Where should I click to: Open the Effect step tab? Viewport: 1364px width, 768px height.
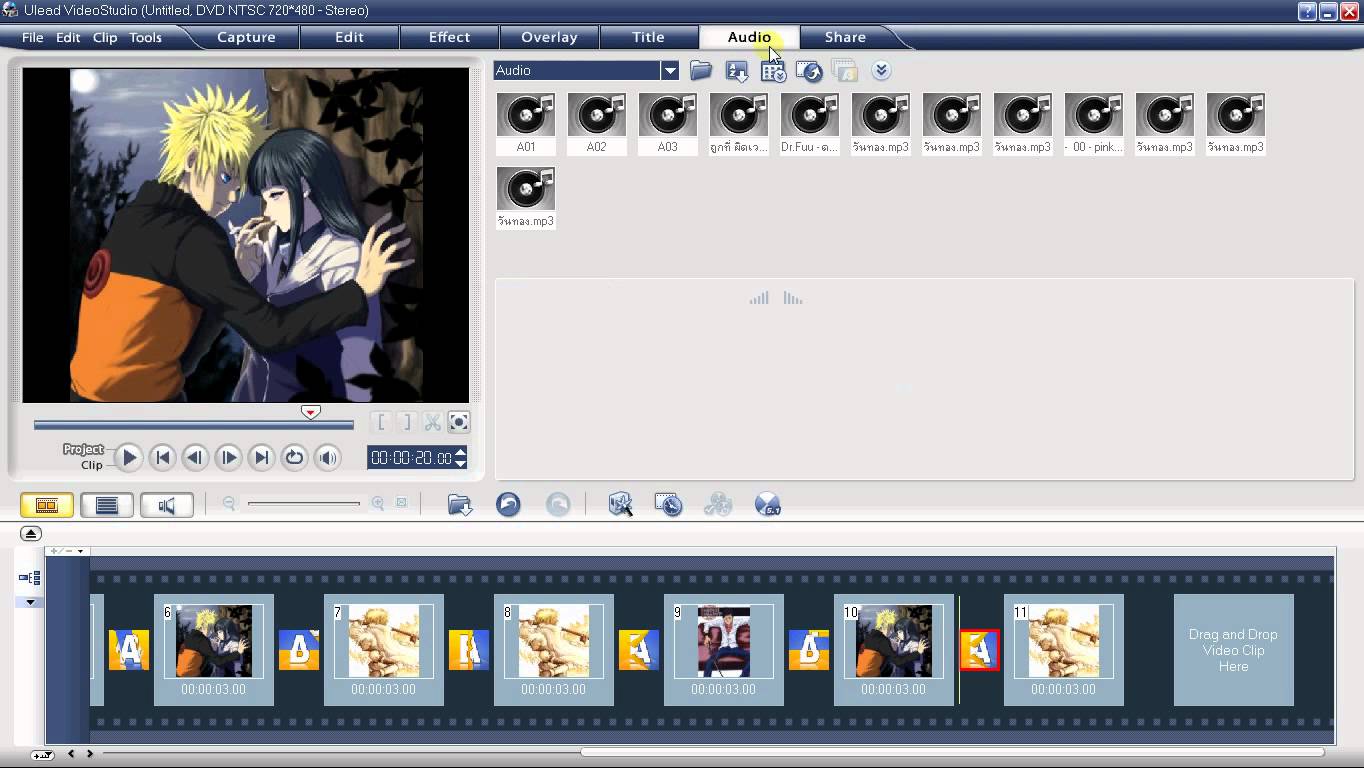[449, 37]
